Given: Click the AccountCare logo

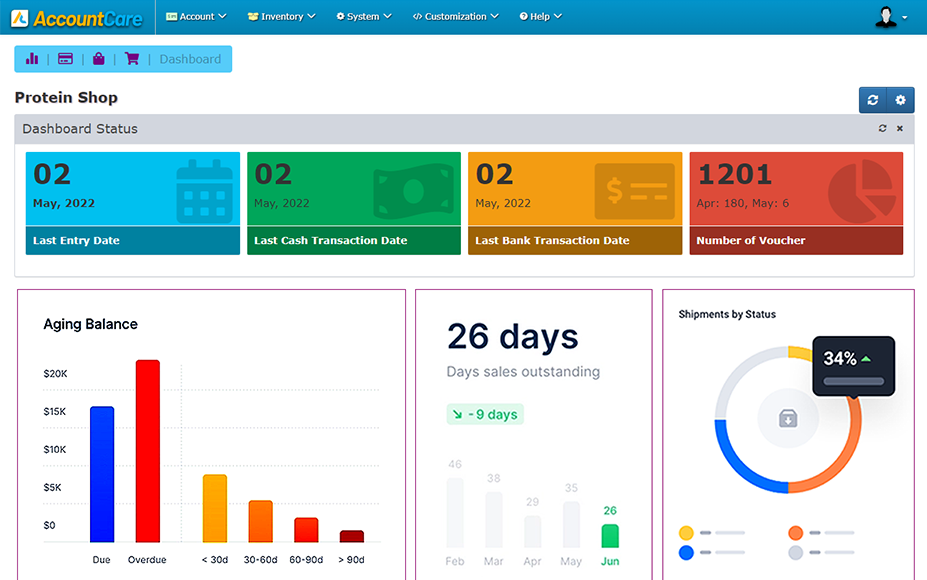Looking at the screenshot, I should tap(77, 18).
